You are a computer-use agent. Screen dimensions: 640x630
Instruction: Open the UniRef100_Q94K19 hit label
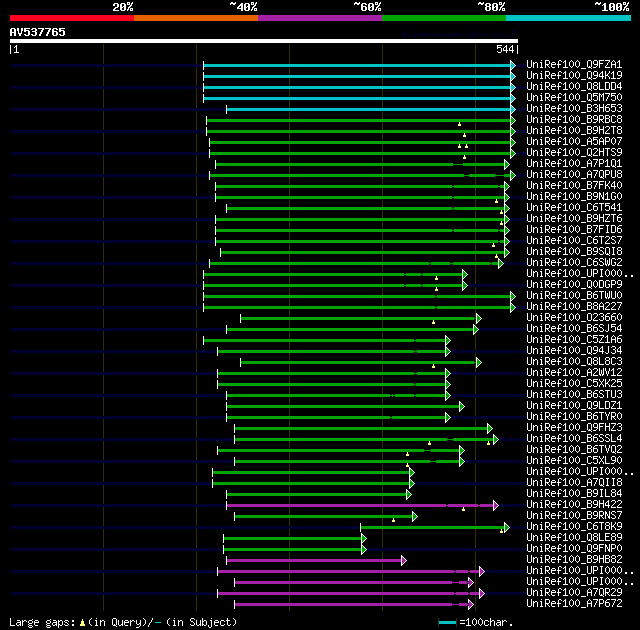coord(574,75)
